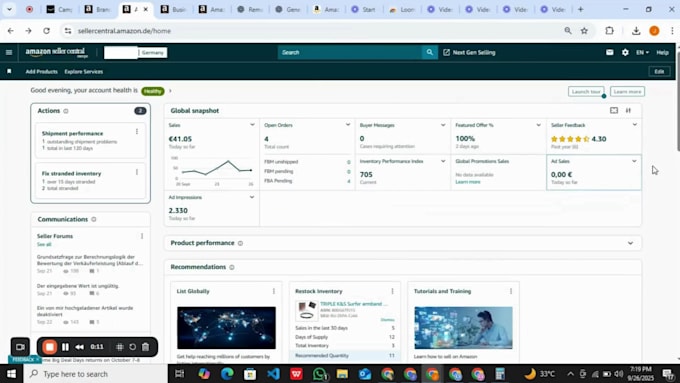
Task: Click the Tutorials and Training thumbnail
Action: (463, 328)
